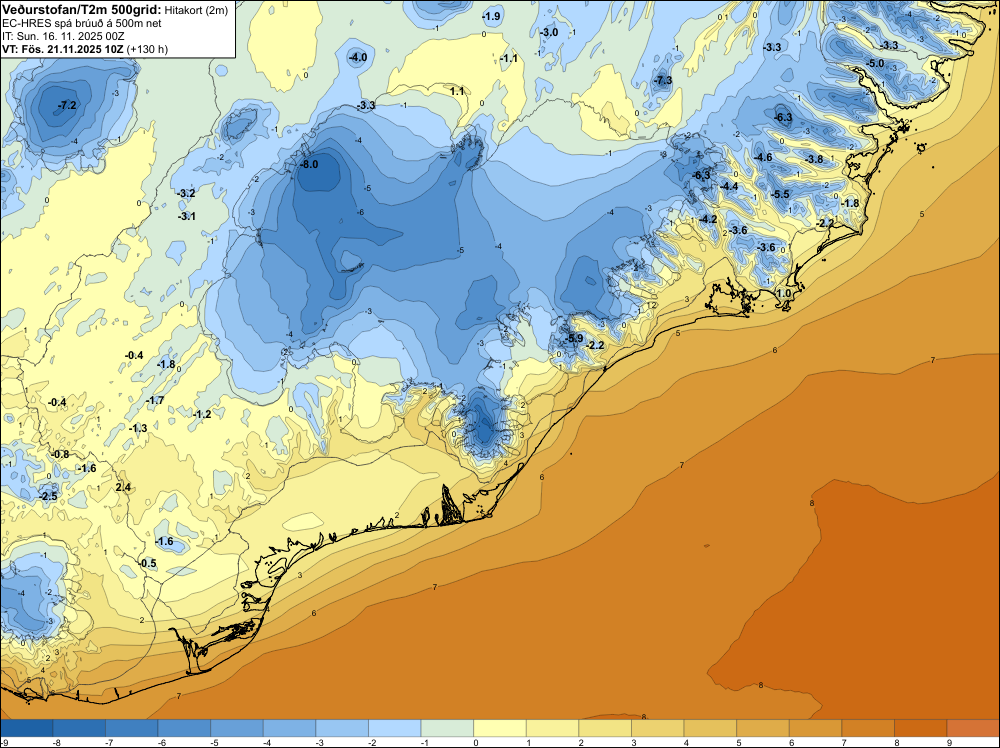The height and width of the screenshot is (748, 1000).
Task: Click the -3.8 temperature value
Action: (x=814, y=159)
